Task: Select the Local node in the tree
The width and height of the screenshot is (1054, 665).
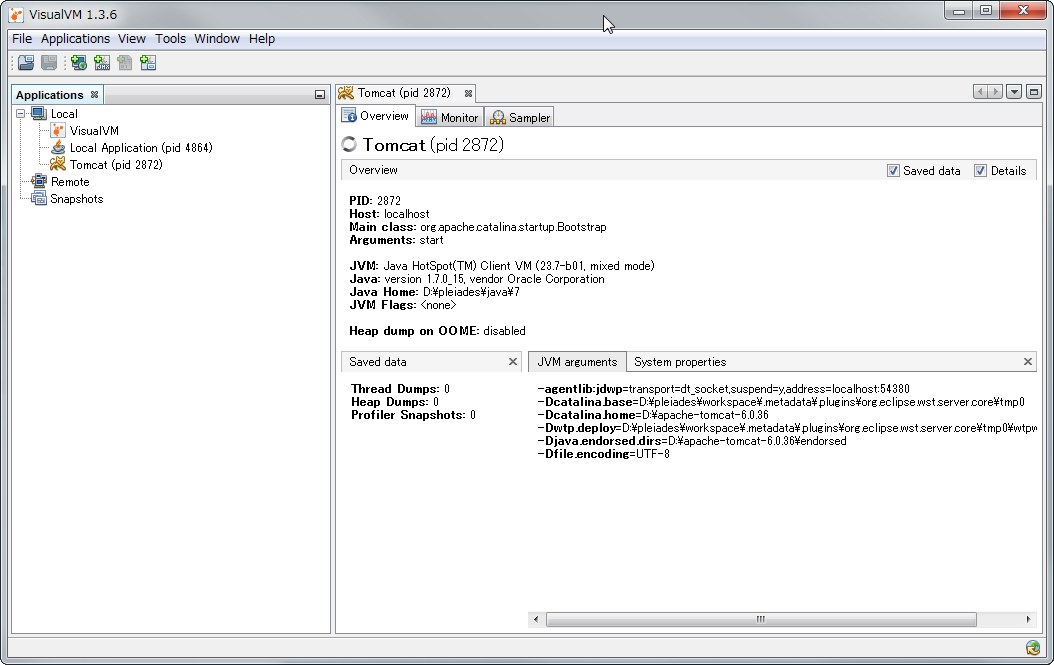Action: (x=64, y=114)
